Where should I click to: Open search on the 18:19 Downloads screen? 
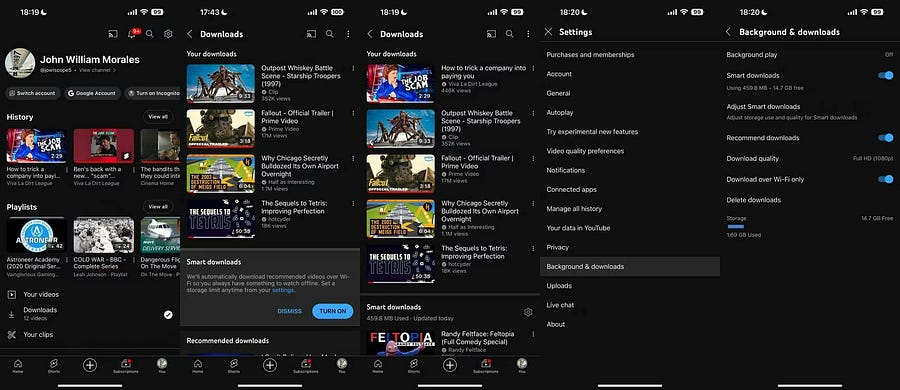510,34
